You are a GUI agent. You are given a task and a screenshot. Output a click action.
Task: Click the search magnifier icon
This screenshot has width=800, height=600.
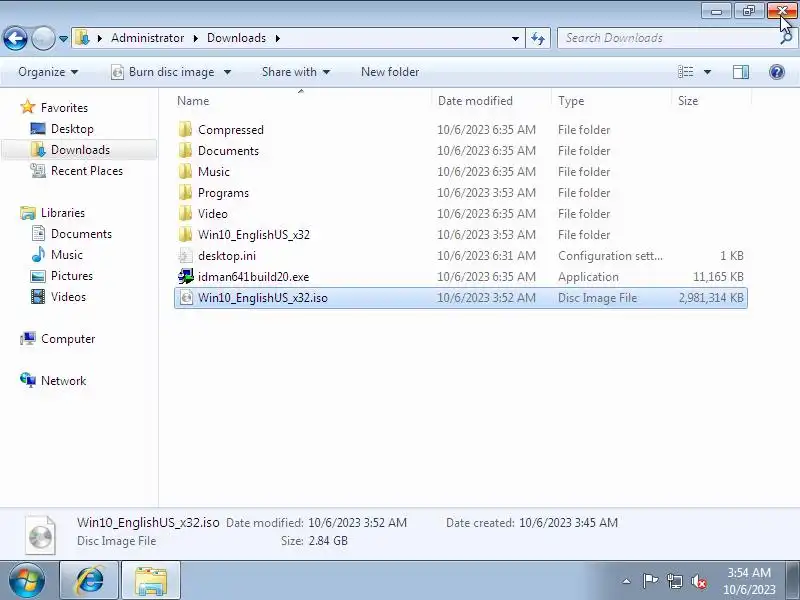(786, 38)
